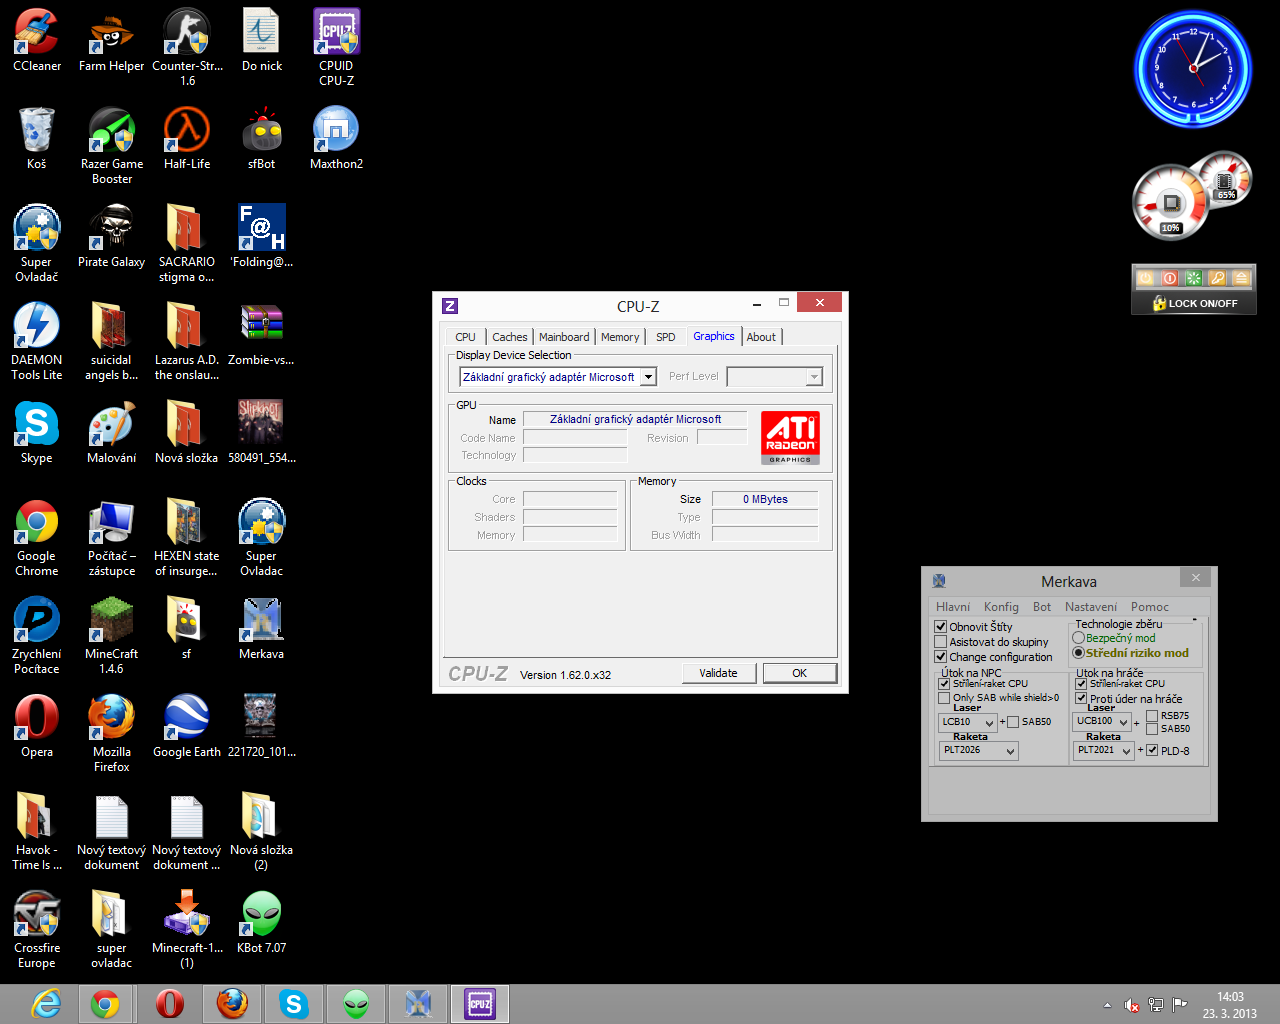This screenshot has height=1024, width=1280.
Task: Uncheck the Obnovit Štíty checkbox
Action: click(941, 627)
